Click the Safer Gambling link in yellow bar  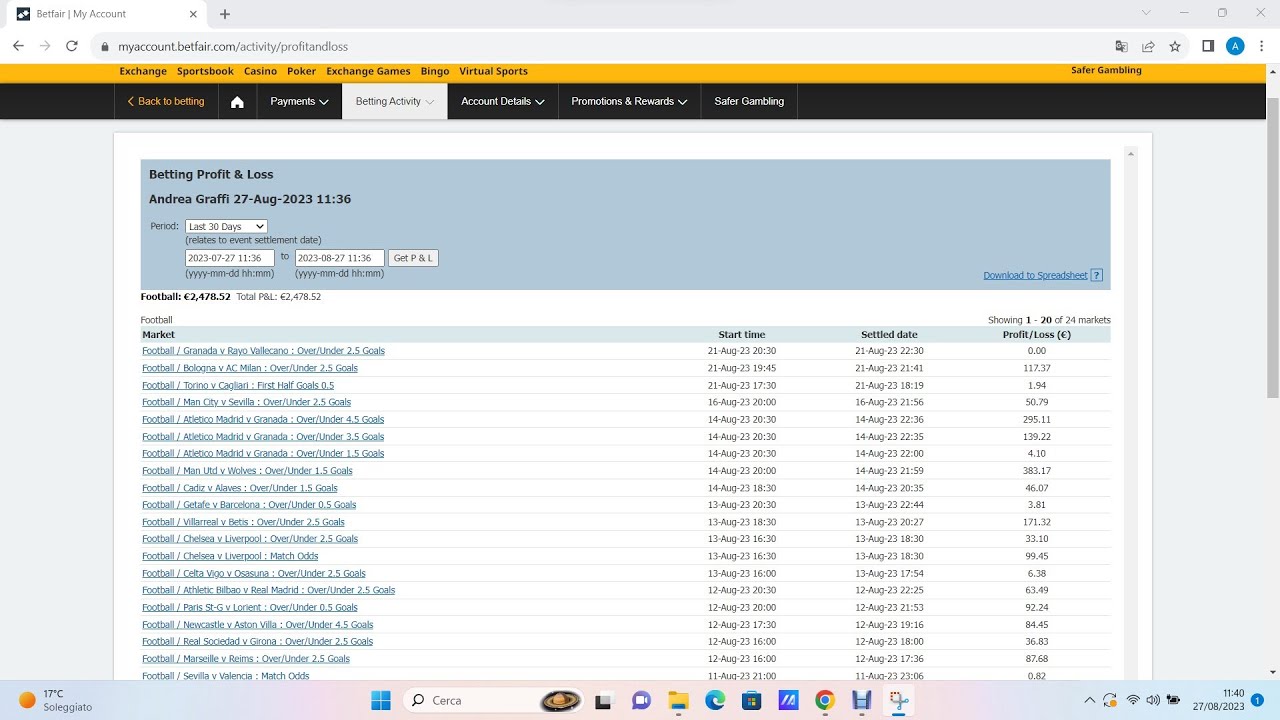[1106, 70]
